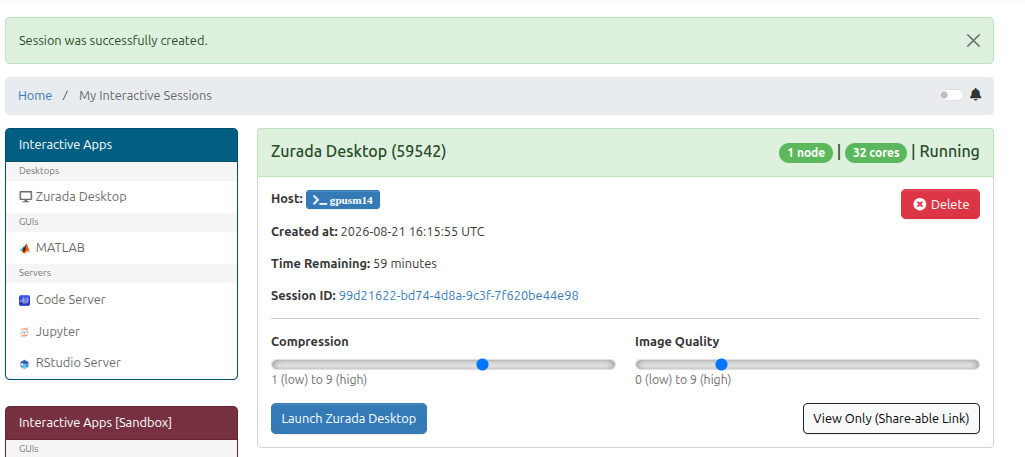Open the gpusm14 host shell link

point(343,200)
